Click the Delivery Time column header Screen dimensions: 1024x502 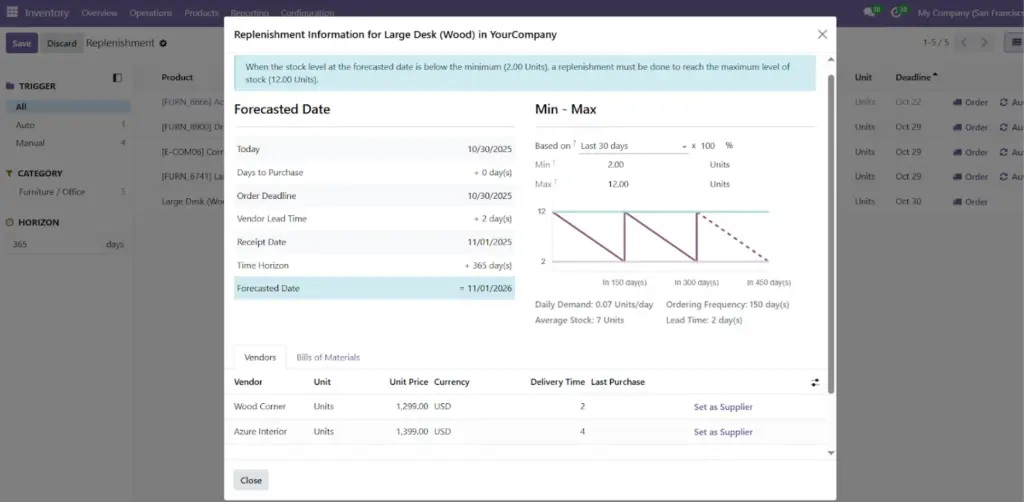tap(557, 382)
